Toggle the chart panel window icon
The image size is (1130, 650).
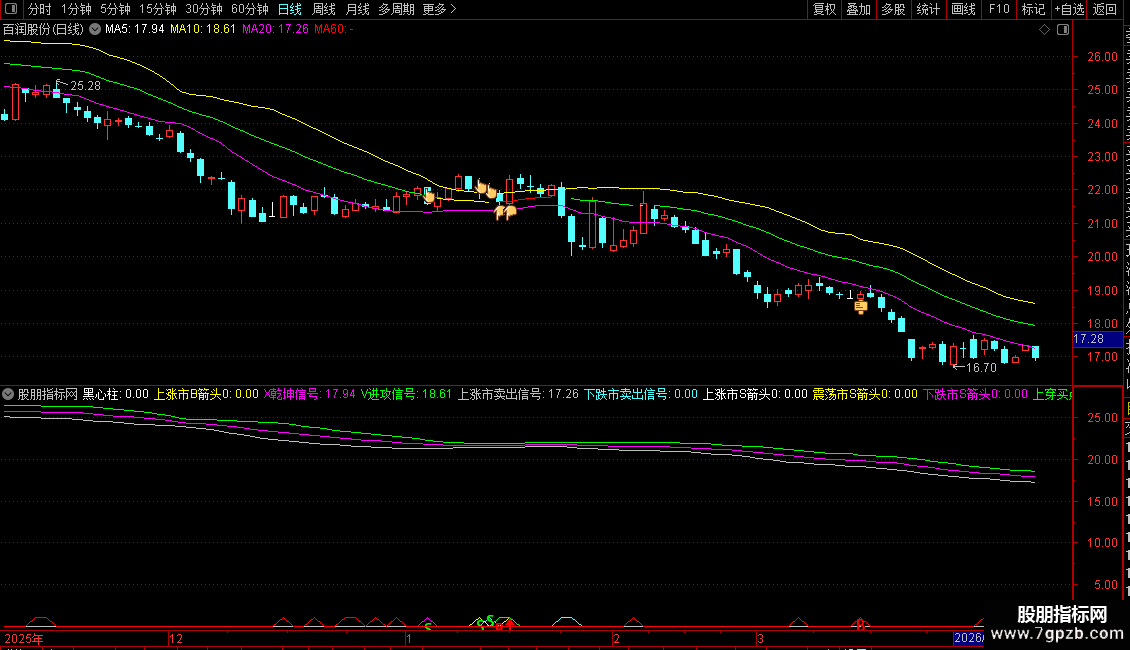[1063, 30]
